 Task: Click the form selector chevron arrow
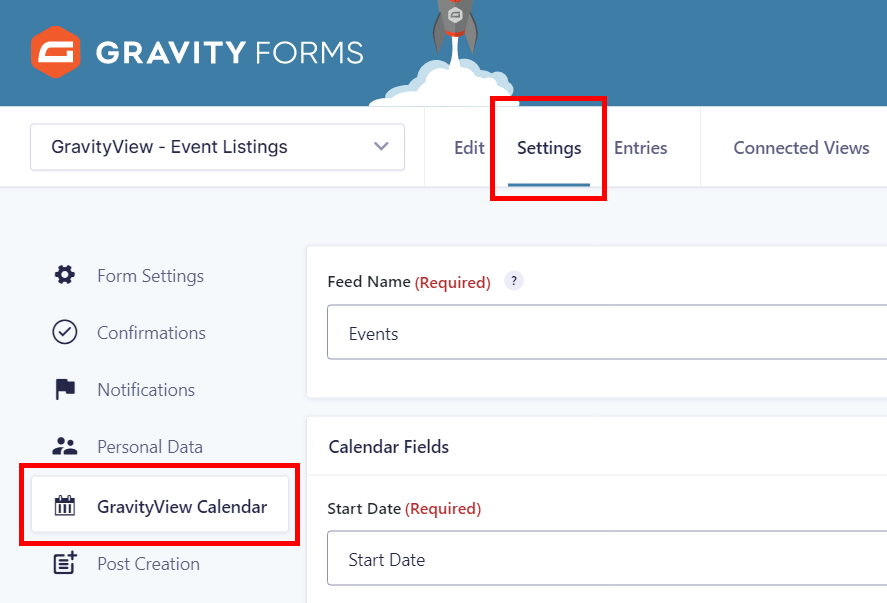pos(380,146)
